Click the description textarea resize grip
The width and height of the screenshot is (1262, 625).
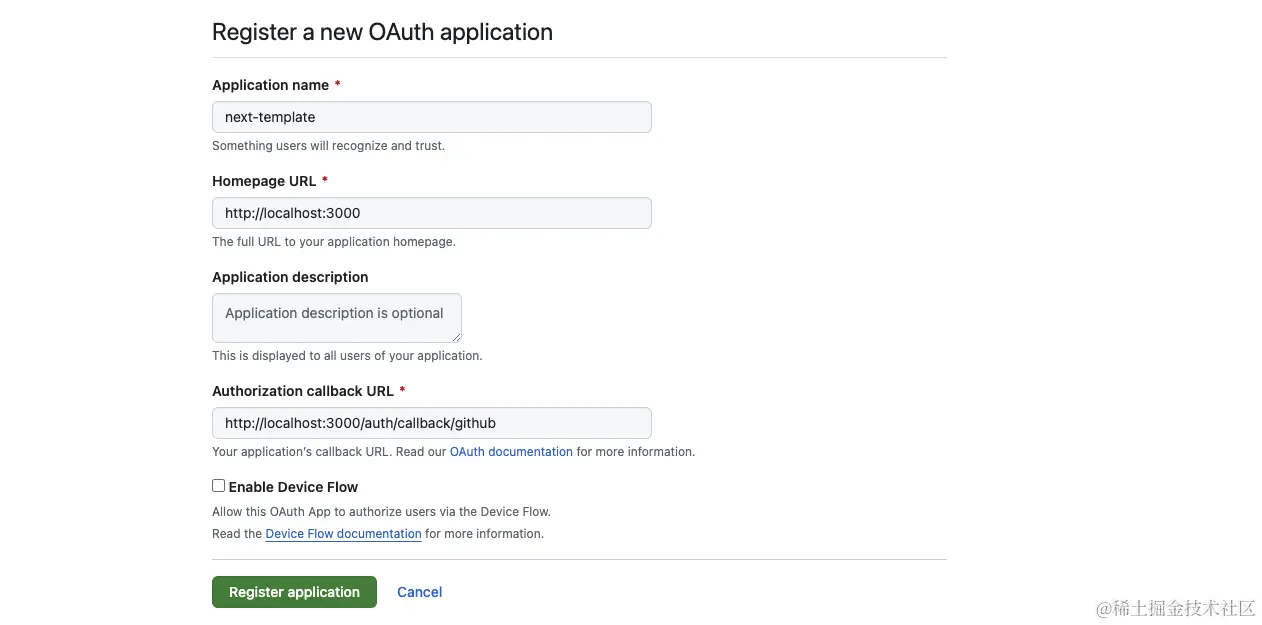coord(457,338)
